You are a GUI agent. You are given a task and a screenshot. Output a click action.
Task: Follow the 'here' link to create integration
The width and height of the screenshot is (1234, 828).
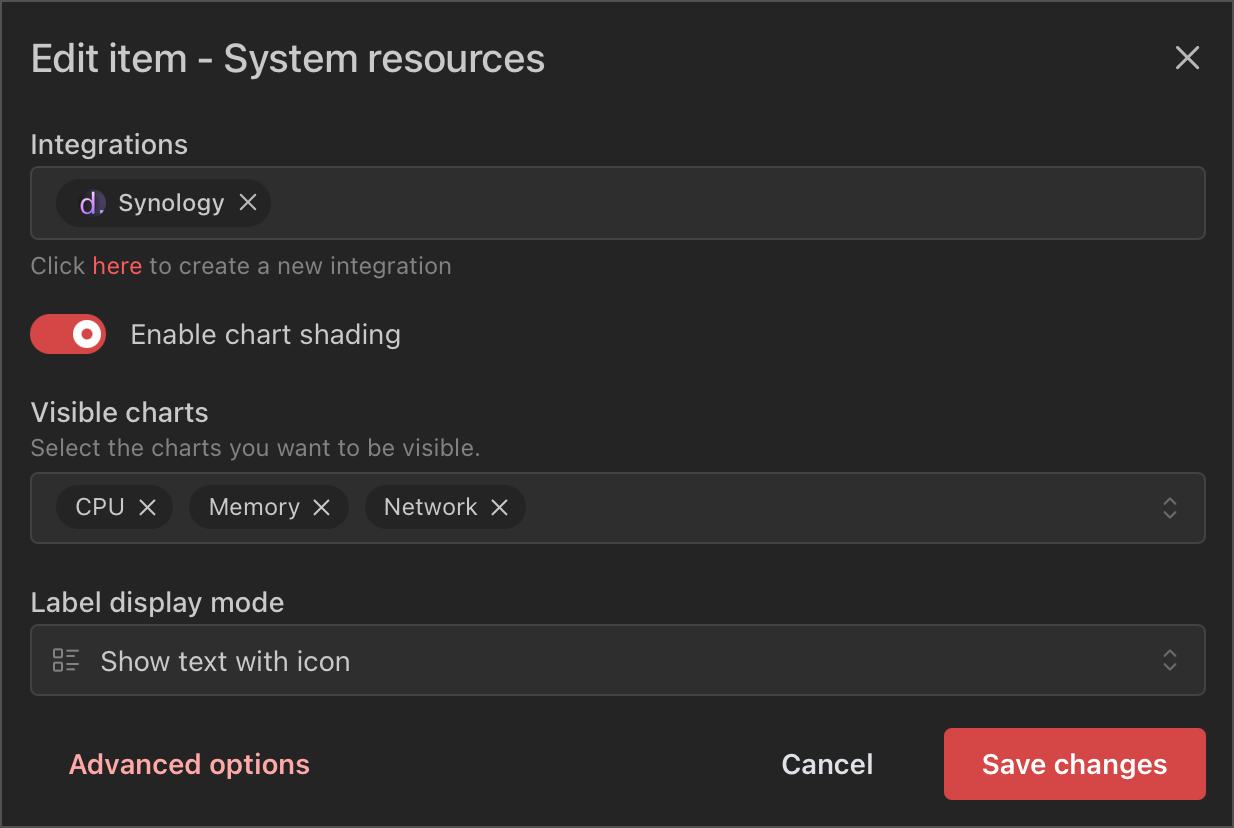[117, 266]
